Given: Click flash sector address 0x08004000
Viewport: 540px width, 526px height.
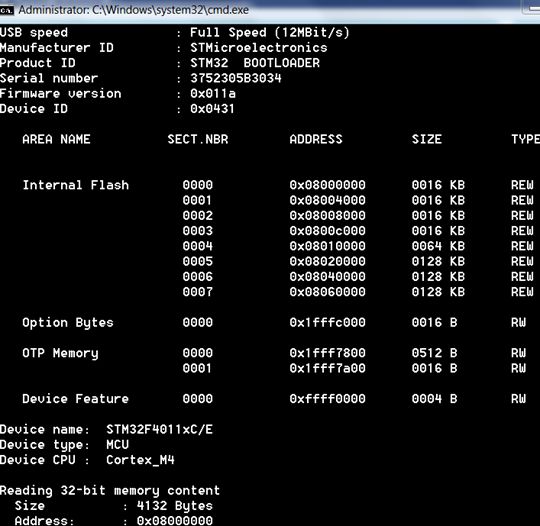Looking at the screenshot, I should [327, 200].
